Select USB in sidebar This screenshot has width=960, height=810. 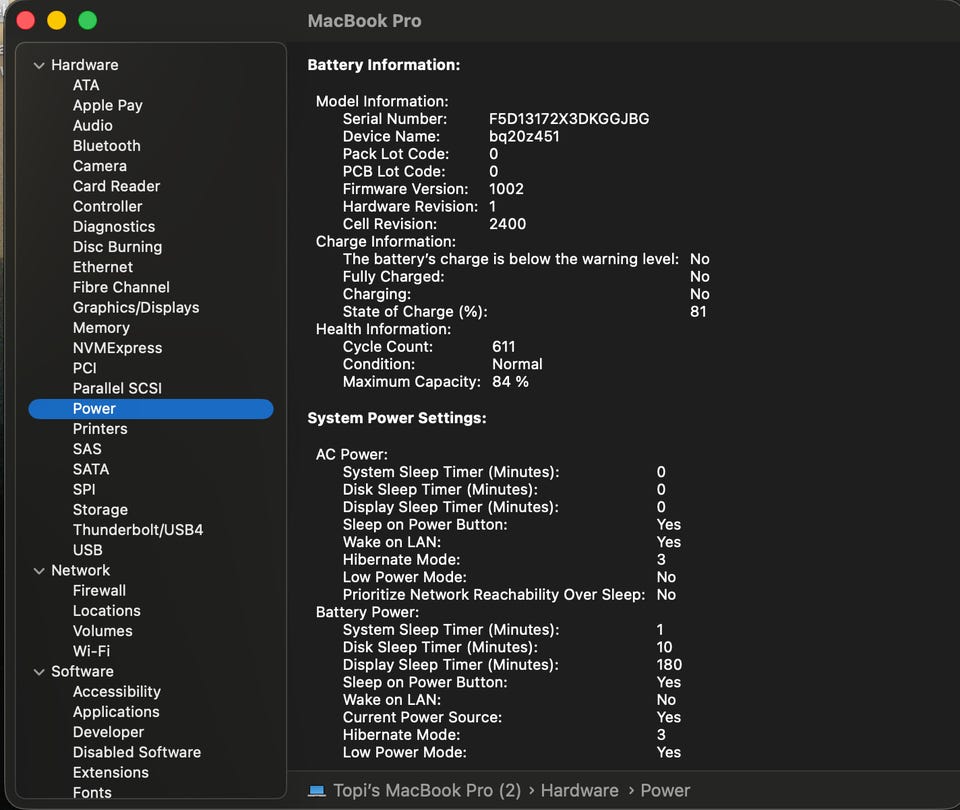point(88,550)
